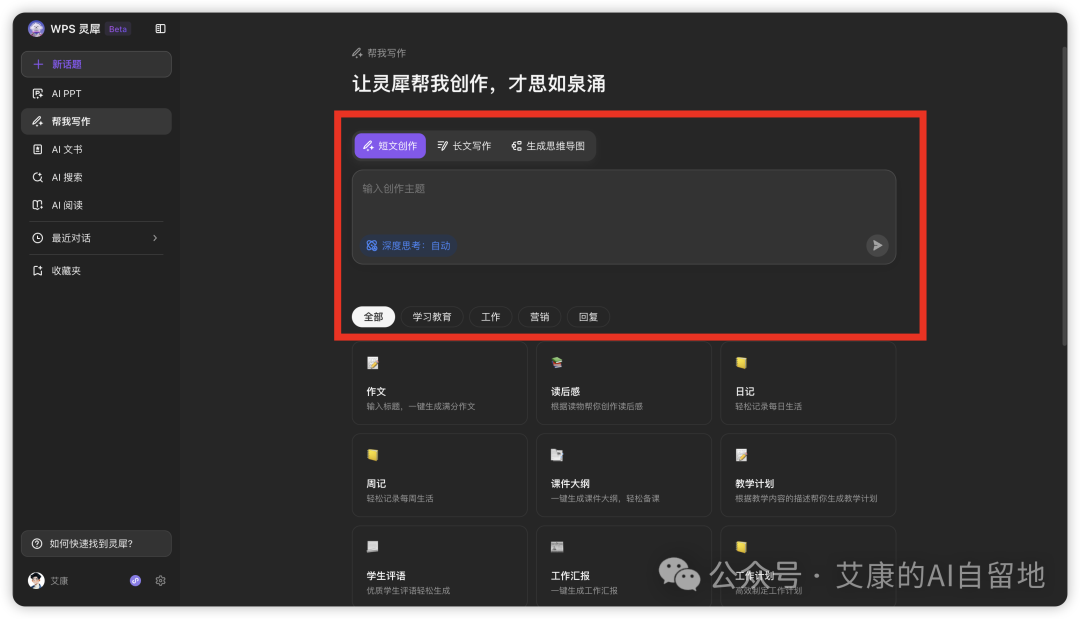The image size is (1080, 619).
Task: Enable the 营销 filter chip
Action: point(540,316)
